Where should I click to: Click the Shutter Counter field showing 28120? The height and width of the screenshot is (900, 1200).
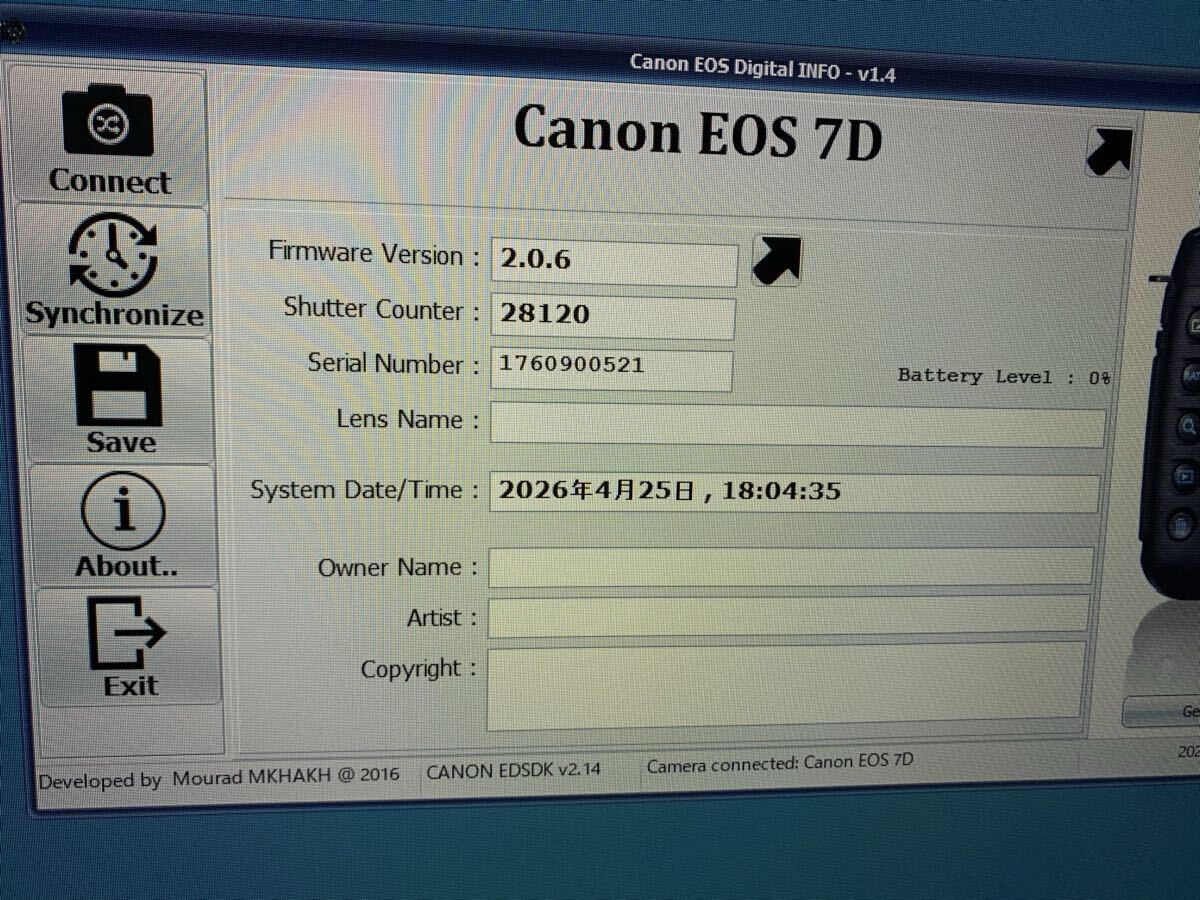(612, 317)
